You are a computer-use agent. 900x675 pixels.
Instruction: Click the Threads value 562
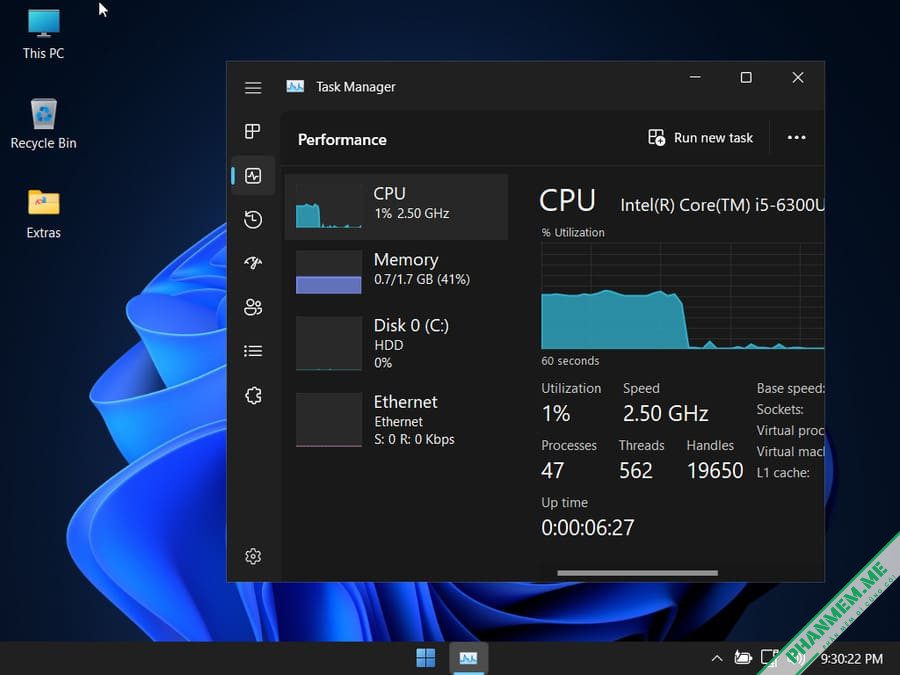636,471
